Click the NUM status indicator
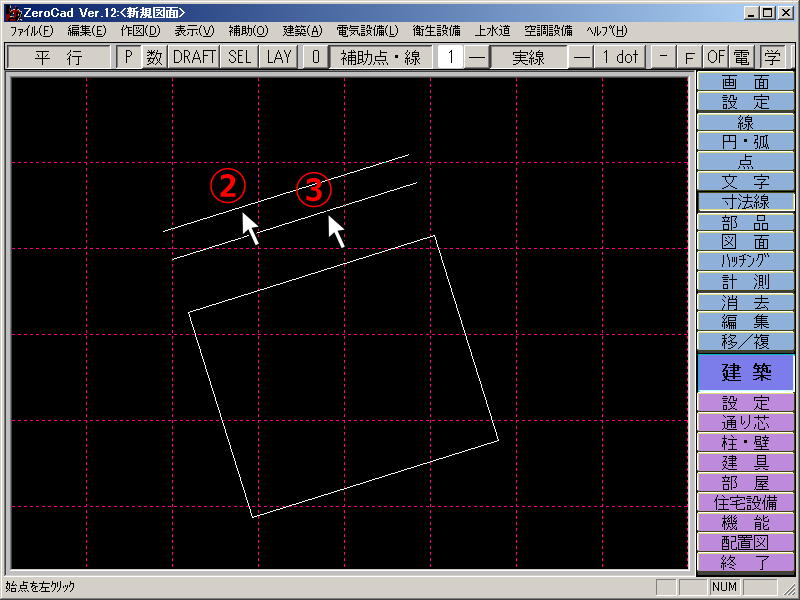The image size is (800, 600). click(724, 587)
